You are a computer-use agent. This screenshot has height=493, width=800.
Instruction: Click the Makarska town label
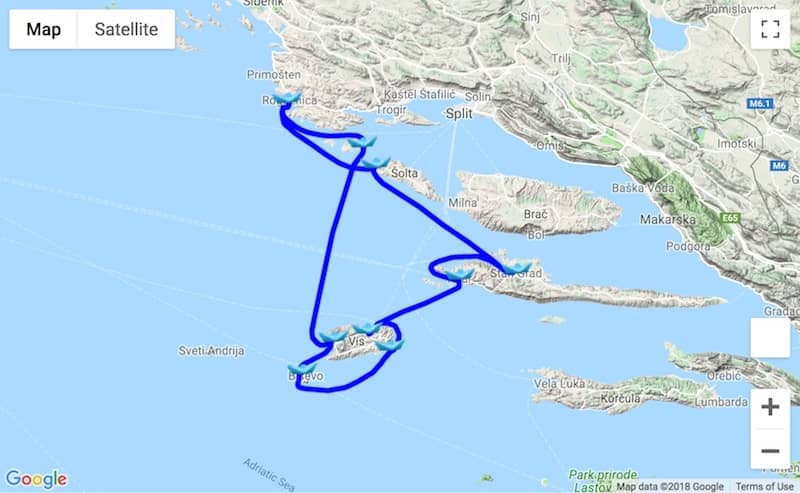(x=667, y=219)
